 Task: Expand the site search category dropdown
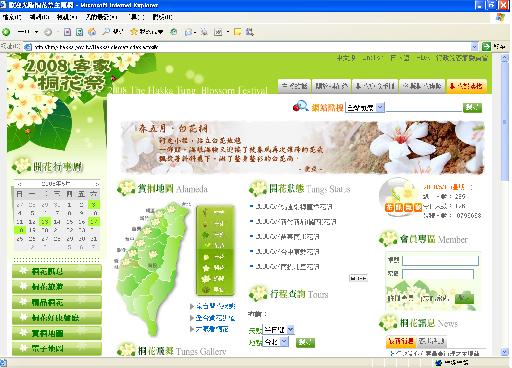[380, 107]
